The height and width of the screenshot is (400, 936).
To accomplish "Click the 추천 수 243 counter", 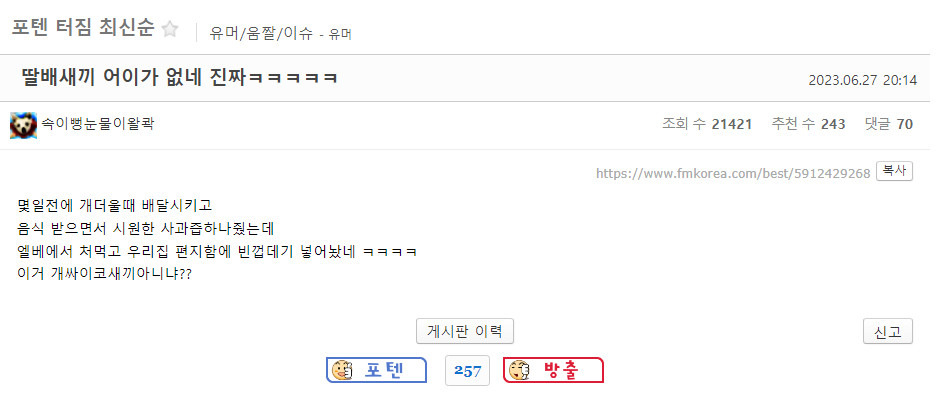I will click(808, 124).
